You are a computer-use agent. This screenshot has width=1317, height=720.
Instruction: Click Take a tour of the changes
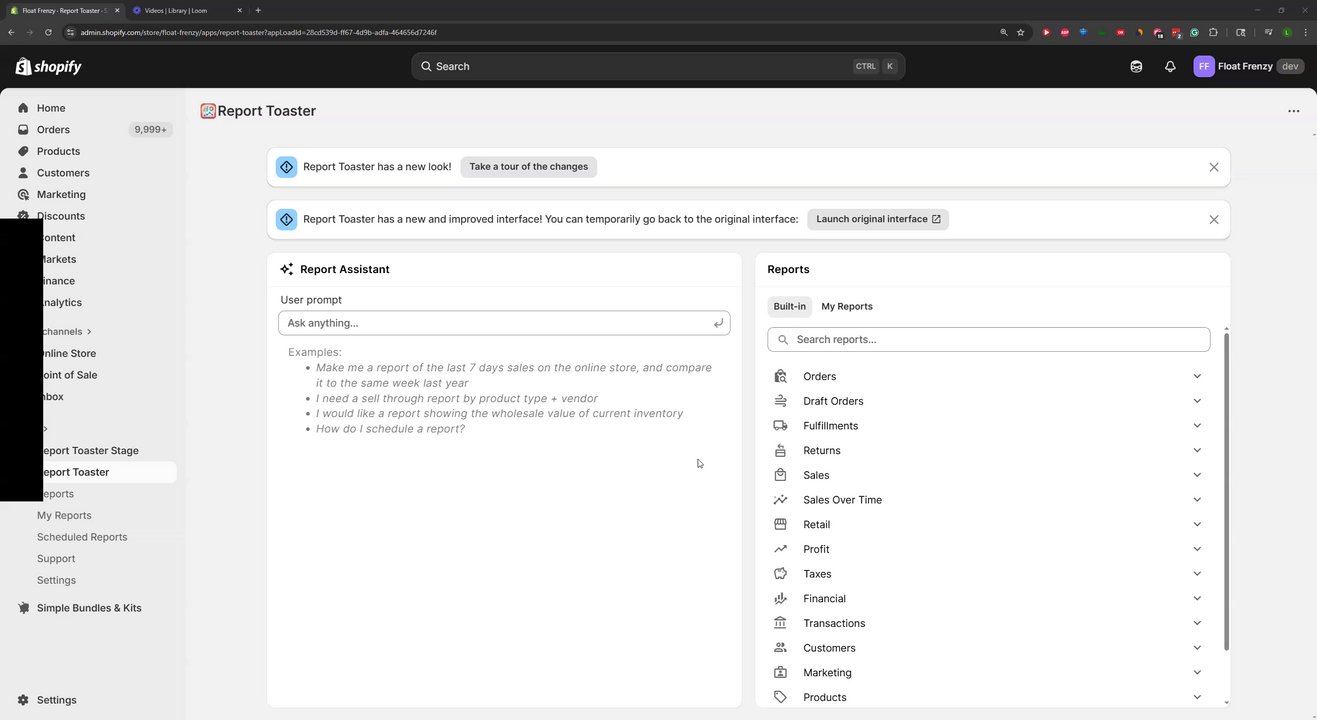tap(528, 167)
